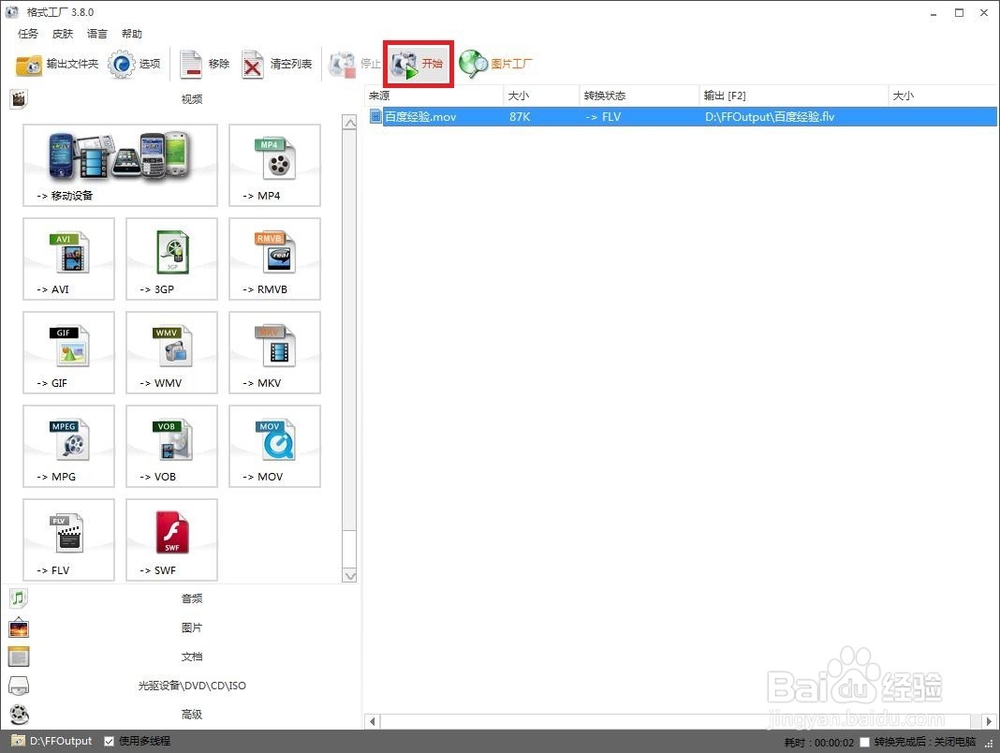The image size is (1000, 753).
Task: Open the 任务 task menu
Action: [27, 34]
